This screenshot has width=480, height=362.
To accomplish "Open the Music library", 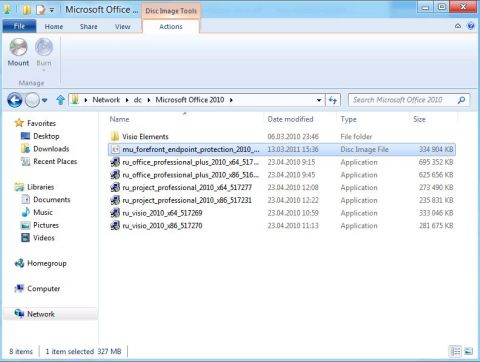I will (43, 212).
